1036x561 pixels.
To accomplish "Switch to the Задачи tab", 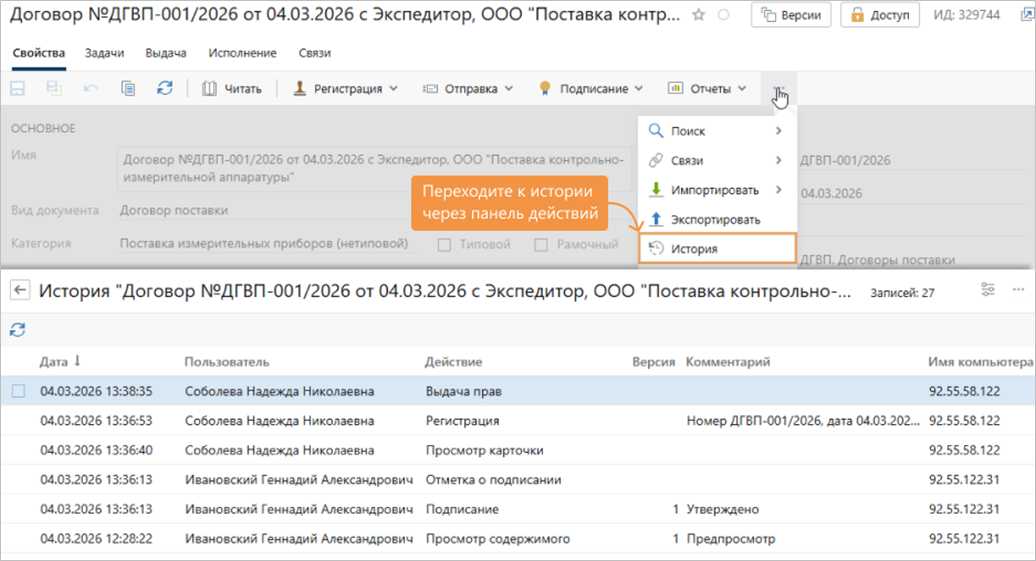I will click(x=104, y=53).
